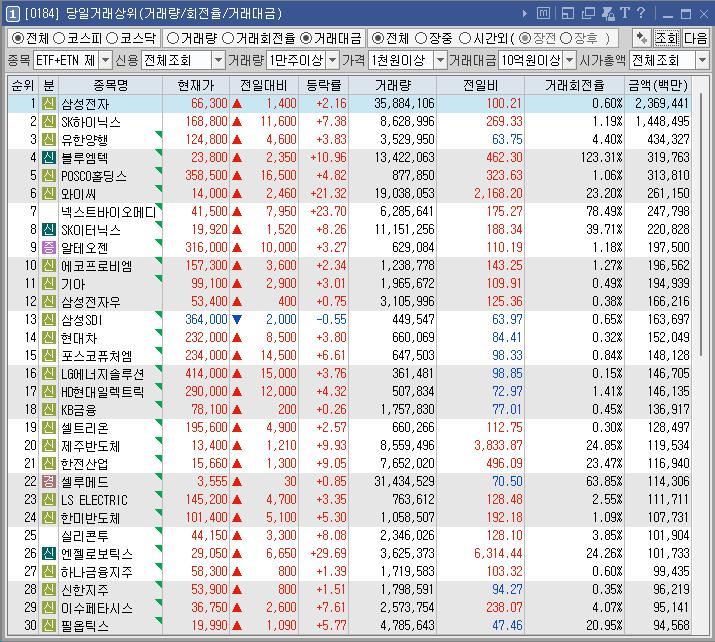The image size is (715, 642).
Task: Click the 현재가 column header
Action: [x=196, y=85]
